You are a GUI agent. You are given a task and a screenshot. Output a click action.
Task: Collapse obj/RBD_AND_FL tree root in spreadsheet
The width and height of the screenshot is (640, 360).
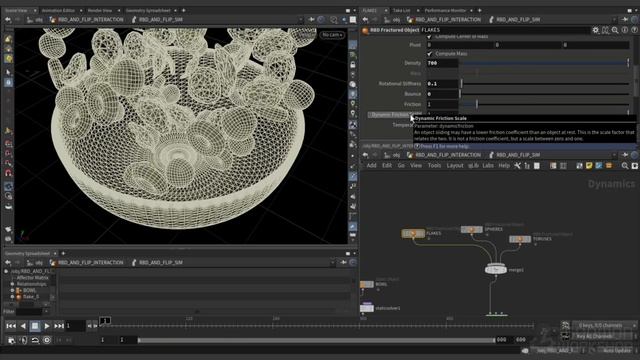6,271
